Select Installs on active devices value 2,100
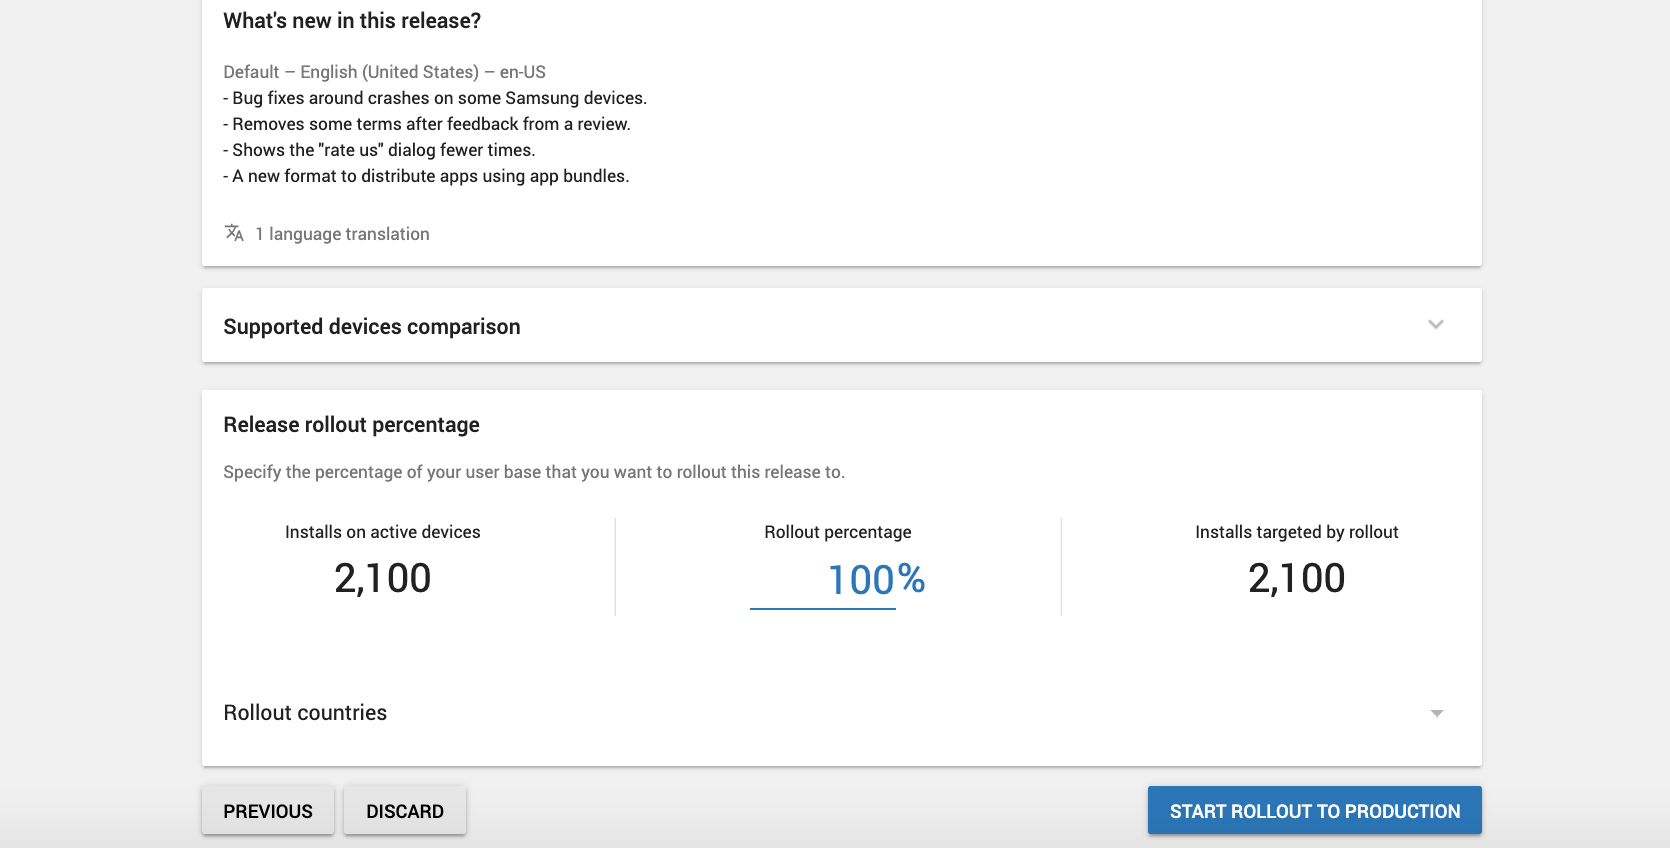 click(x=383, y=579)
